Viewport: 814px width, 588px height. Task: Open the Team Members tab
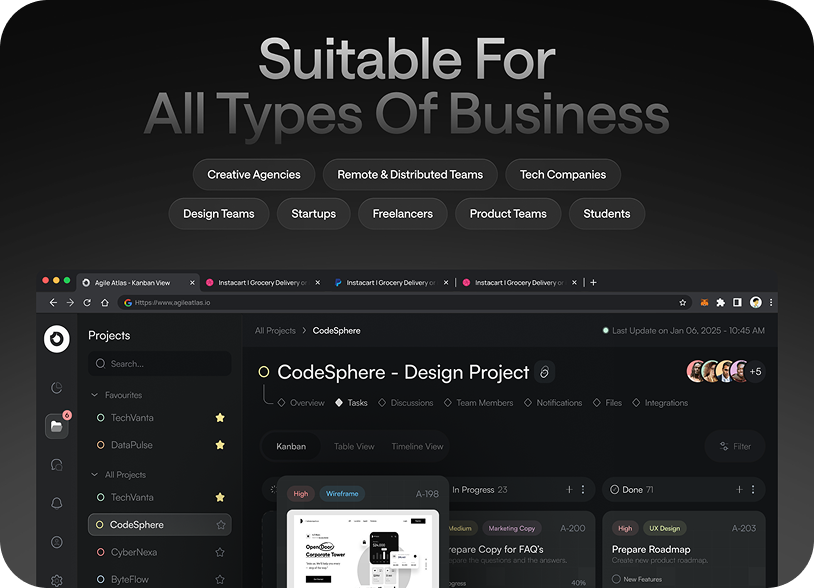(x=479, y=403)
